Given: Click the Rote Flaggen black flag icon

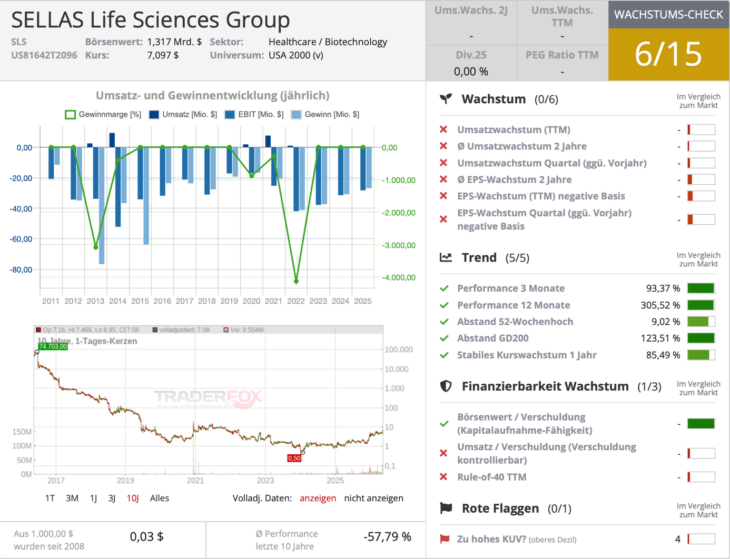Looking at the screenshot, I should (446, 508).
